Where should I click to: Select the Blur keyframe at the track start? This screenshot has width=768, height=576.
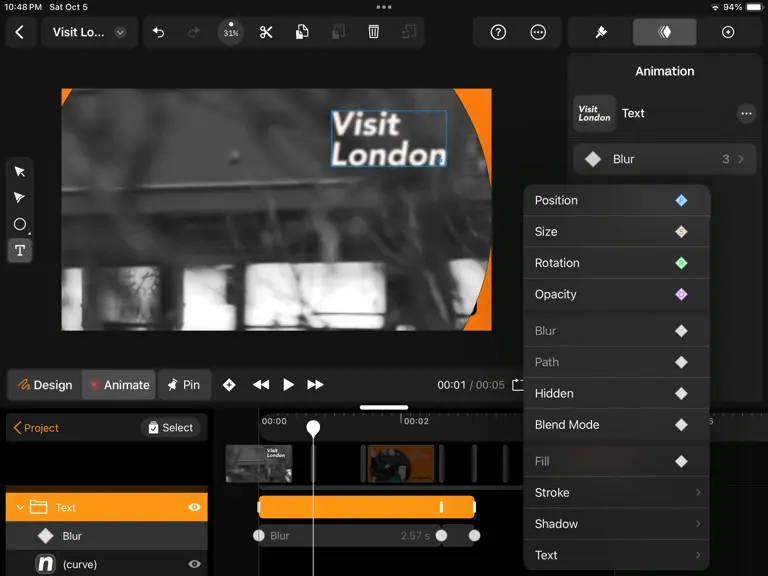tap(259, 536)
